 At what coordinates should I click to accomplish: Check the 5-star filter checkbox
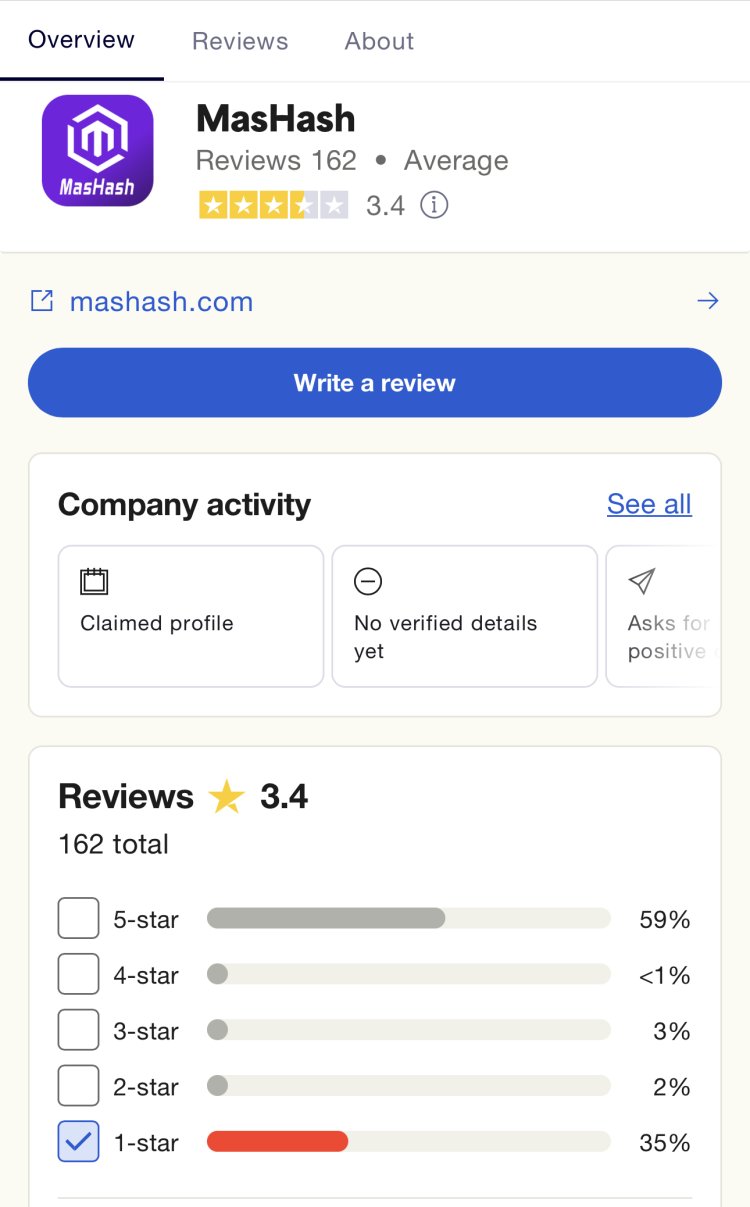point(78,917)
